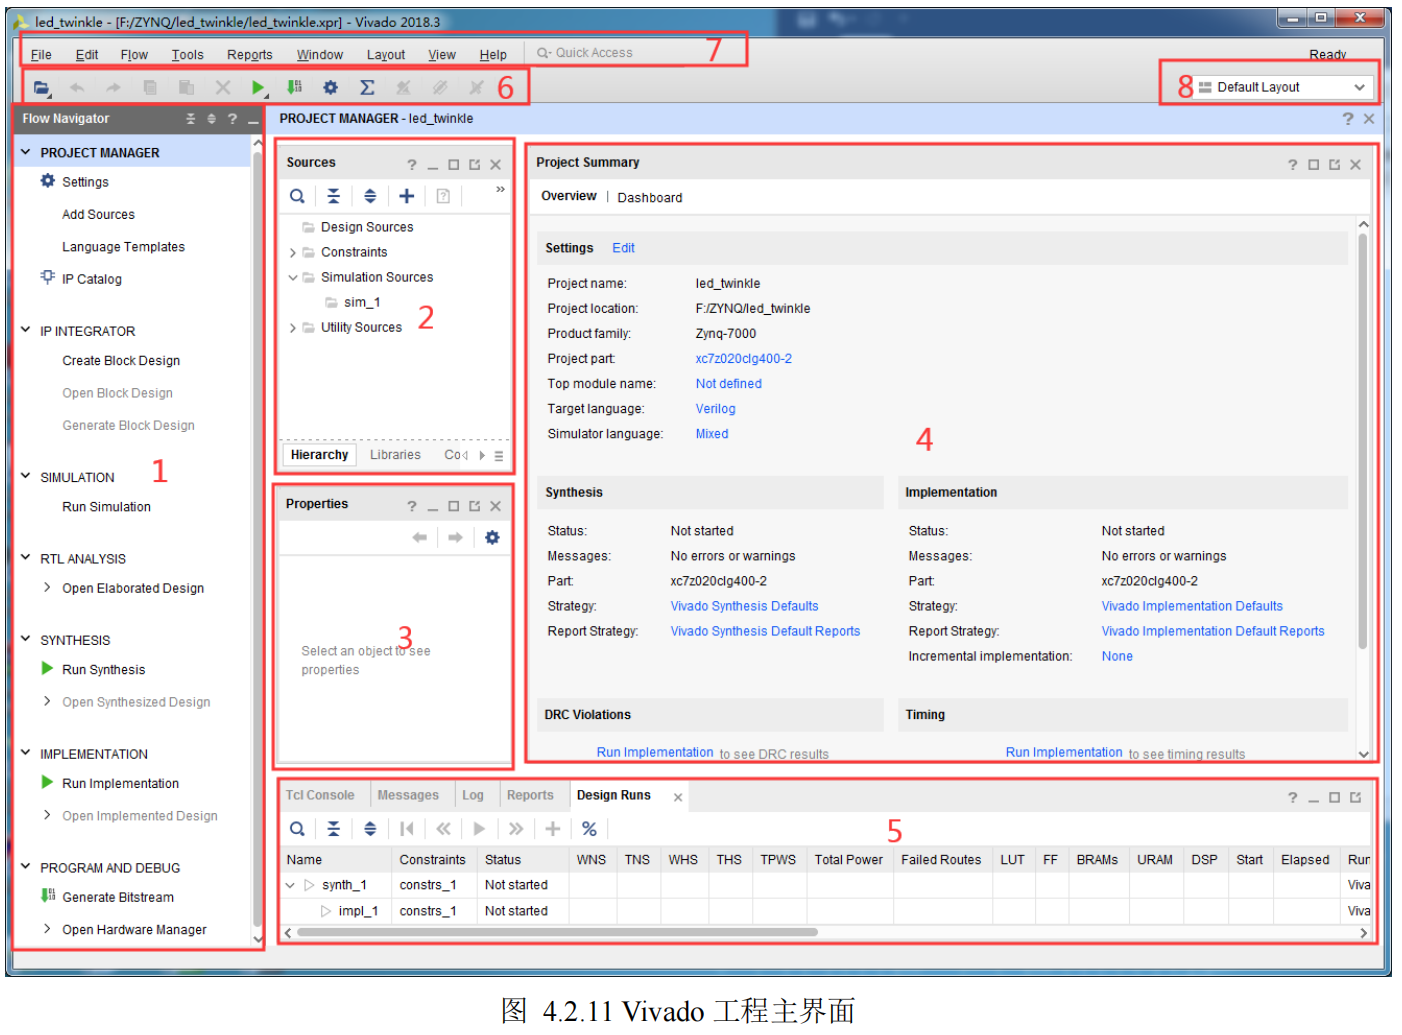Click Edit link next to Settings
The width and height of the screenshot is (1402, 1035).
click(623, 248)
